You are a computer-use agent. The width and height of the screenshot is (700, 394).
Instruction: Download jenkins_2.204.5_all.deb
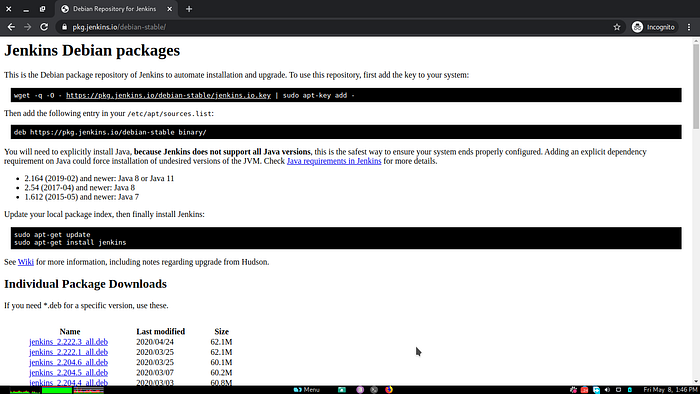(68, 373)
